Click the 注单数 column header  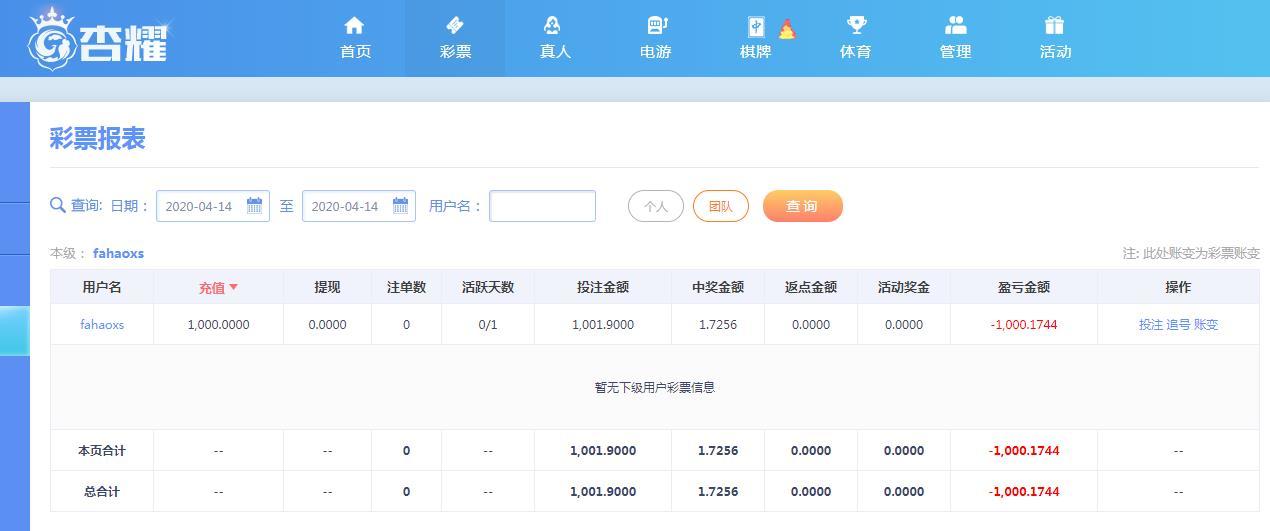pyautogui.click(x=406, y=287)
